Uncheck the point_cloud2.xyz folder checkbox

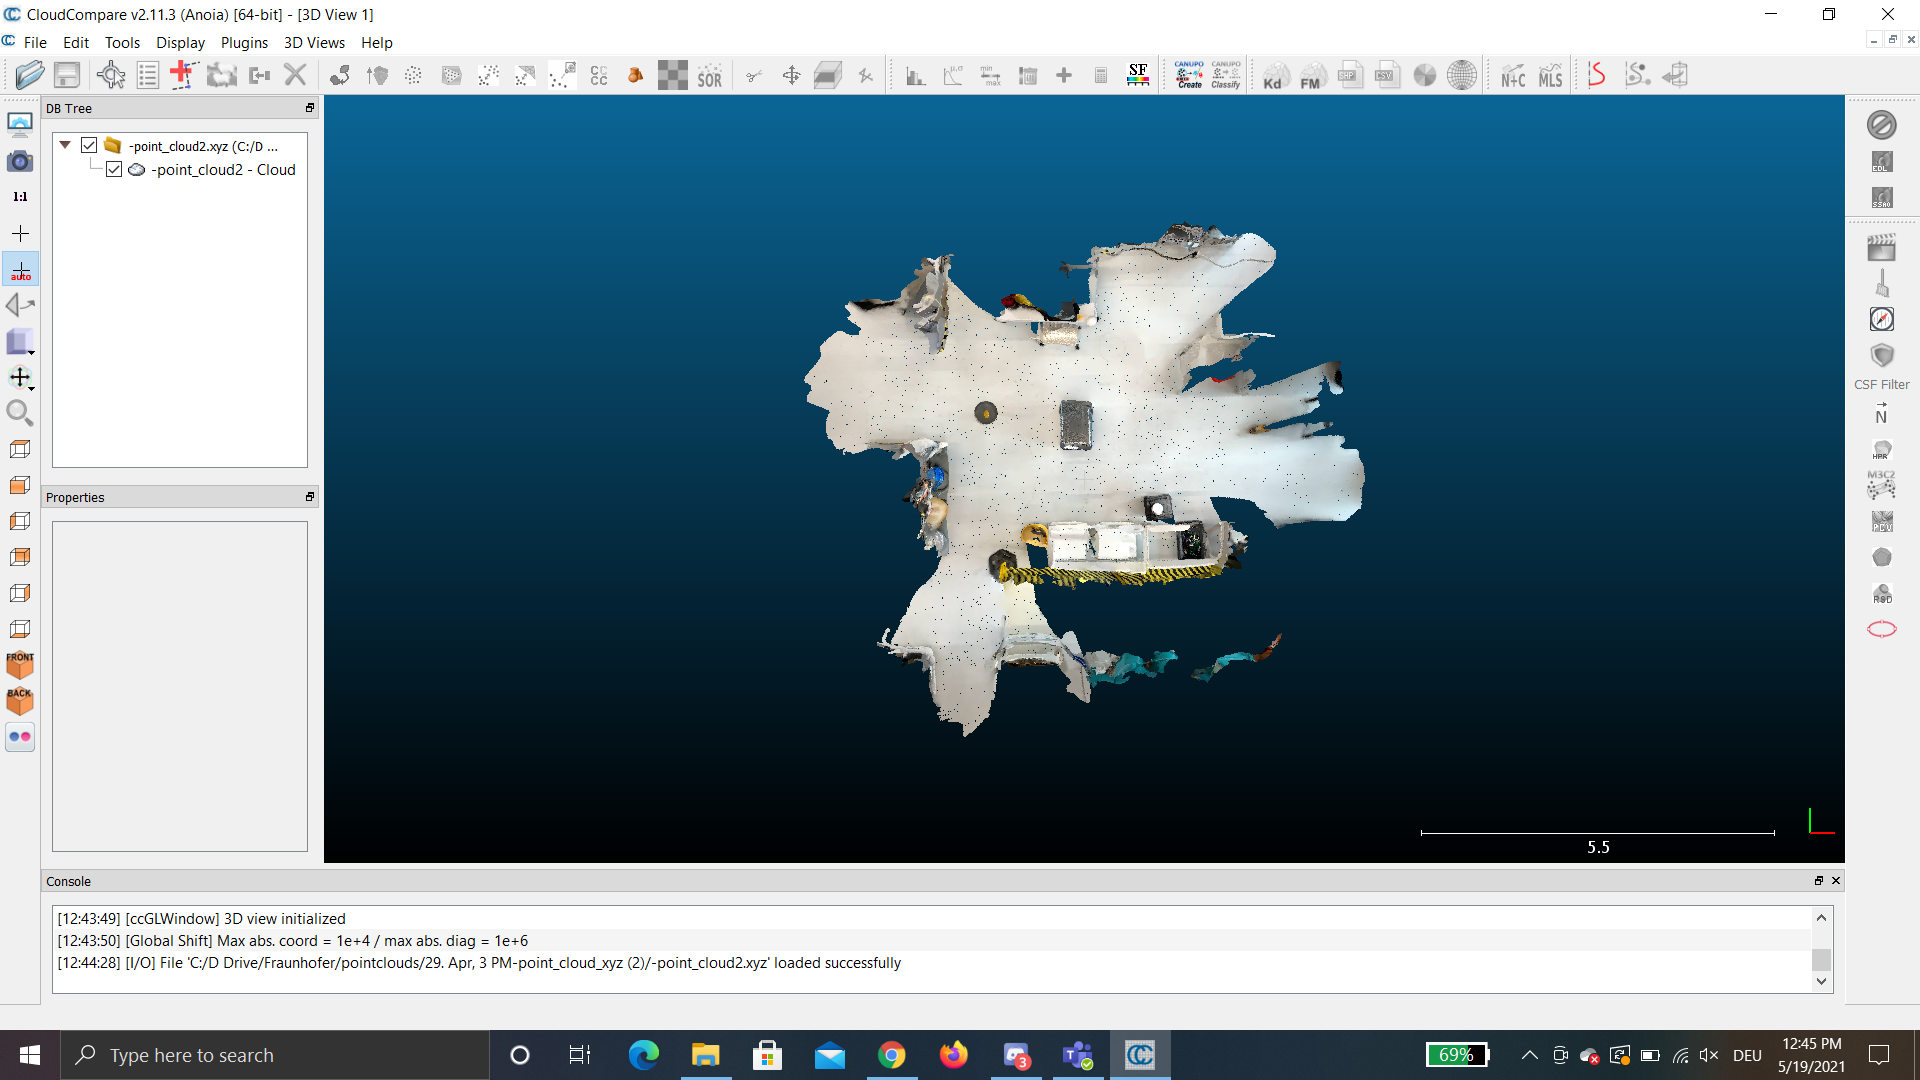pyautogui.click(x=89, y=145)
